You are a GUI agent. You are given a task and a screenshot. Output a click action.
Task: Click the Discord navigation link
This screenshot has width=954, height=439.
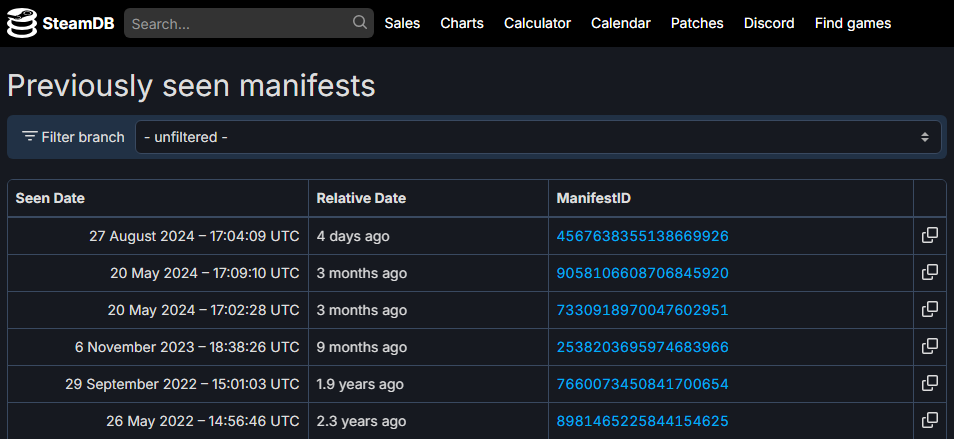coord(769,23)
